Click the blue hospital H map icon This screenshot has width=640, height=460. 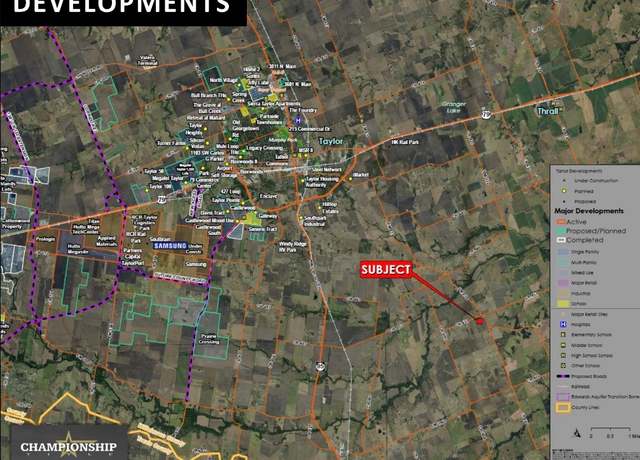click(x=298, y=120)
